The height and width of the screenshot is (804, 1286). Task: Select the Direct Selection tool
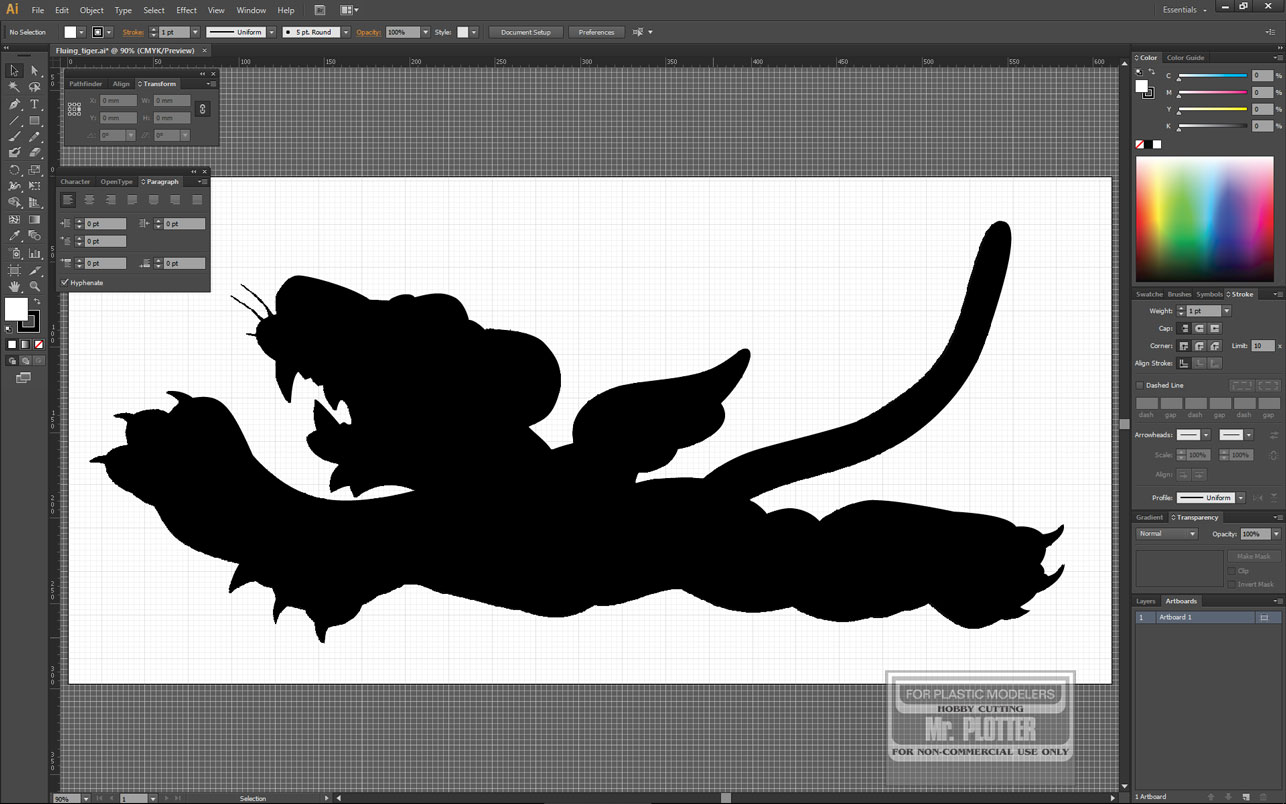coord(34,71)
